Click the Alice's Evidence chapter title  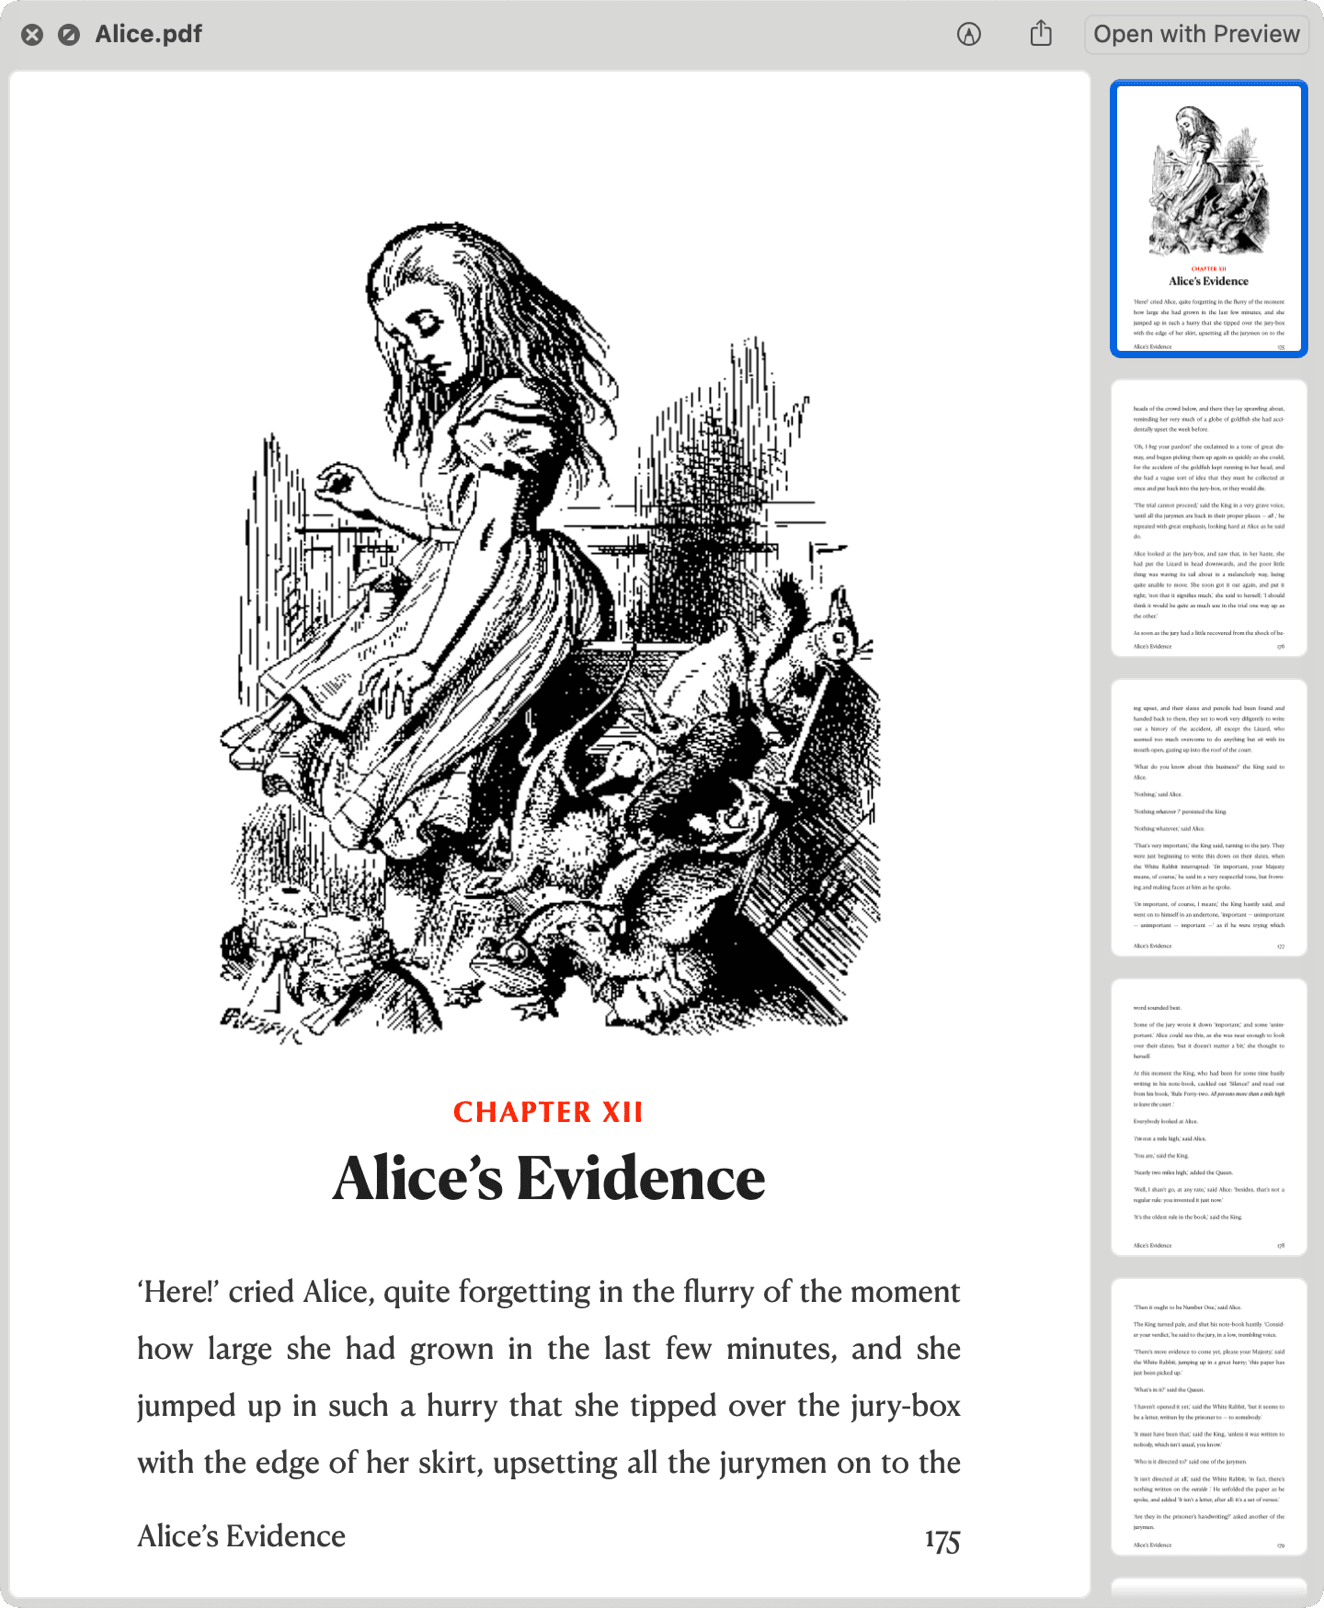(549, 1178)
